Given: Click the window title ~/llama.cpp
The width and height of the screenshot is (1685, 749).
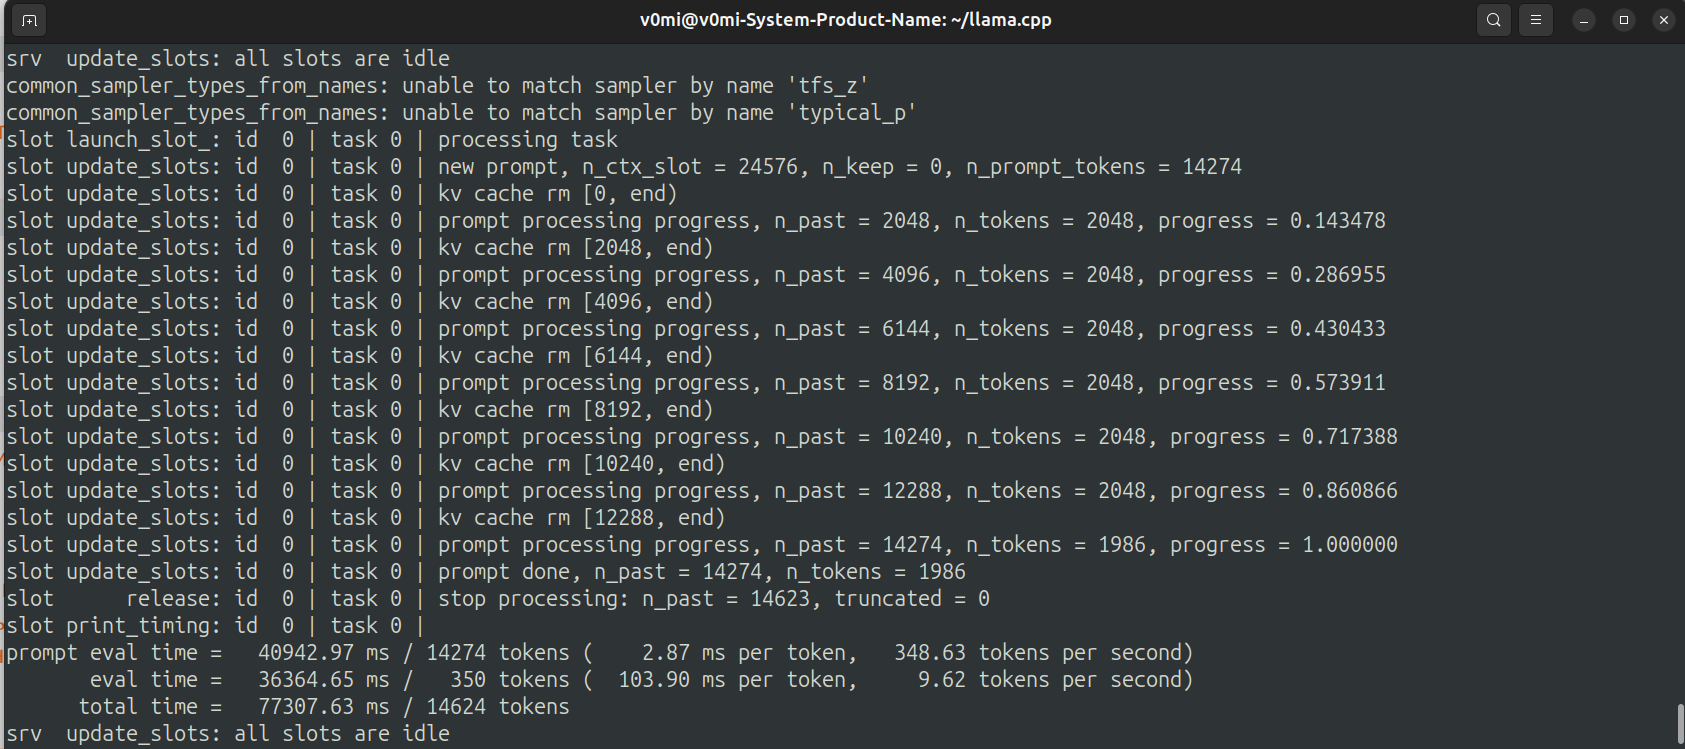Looking at the screenshot, I should pyautogui.click(x=845, y=20).
